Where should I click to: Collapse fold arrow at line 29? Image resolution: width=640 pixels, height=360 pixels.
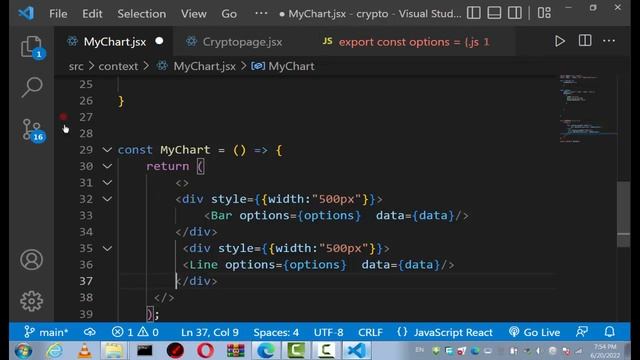pyautogui.click(x=107, y=150)
